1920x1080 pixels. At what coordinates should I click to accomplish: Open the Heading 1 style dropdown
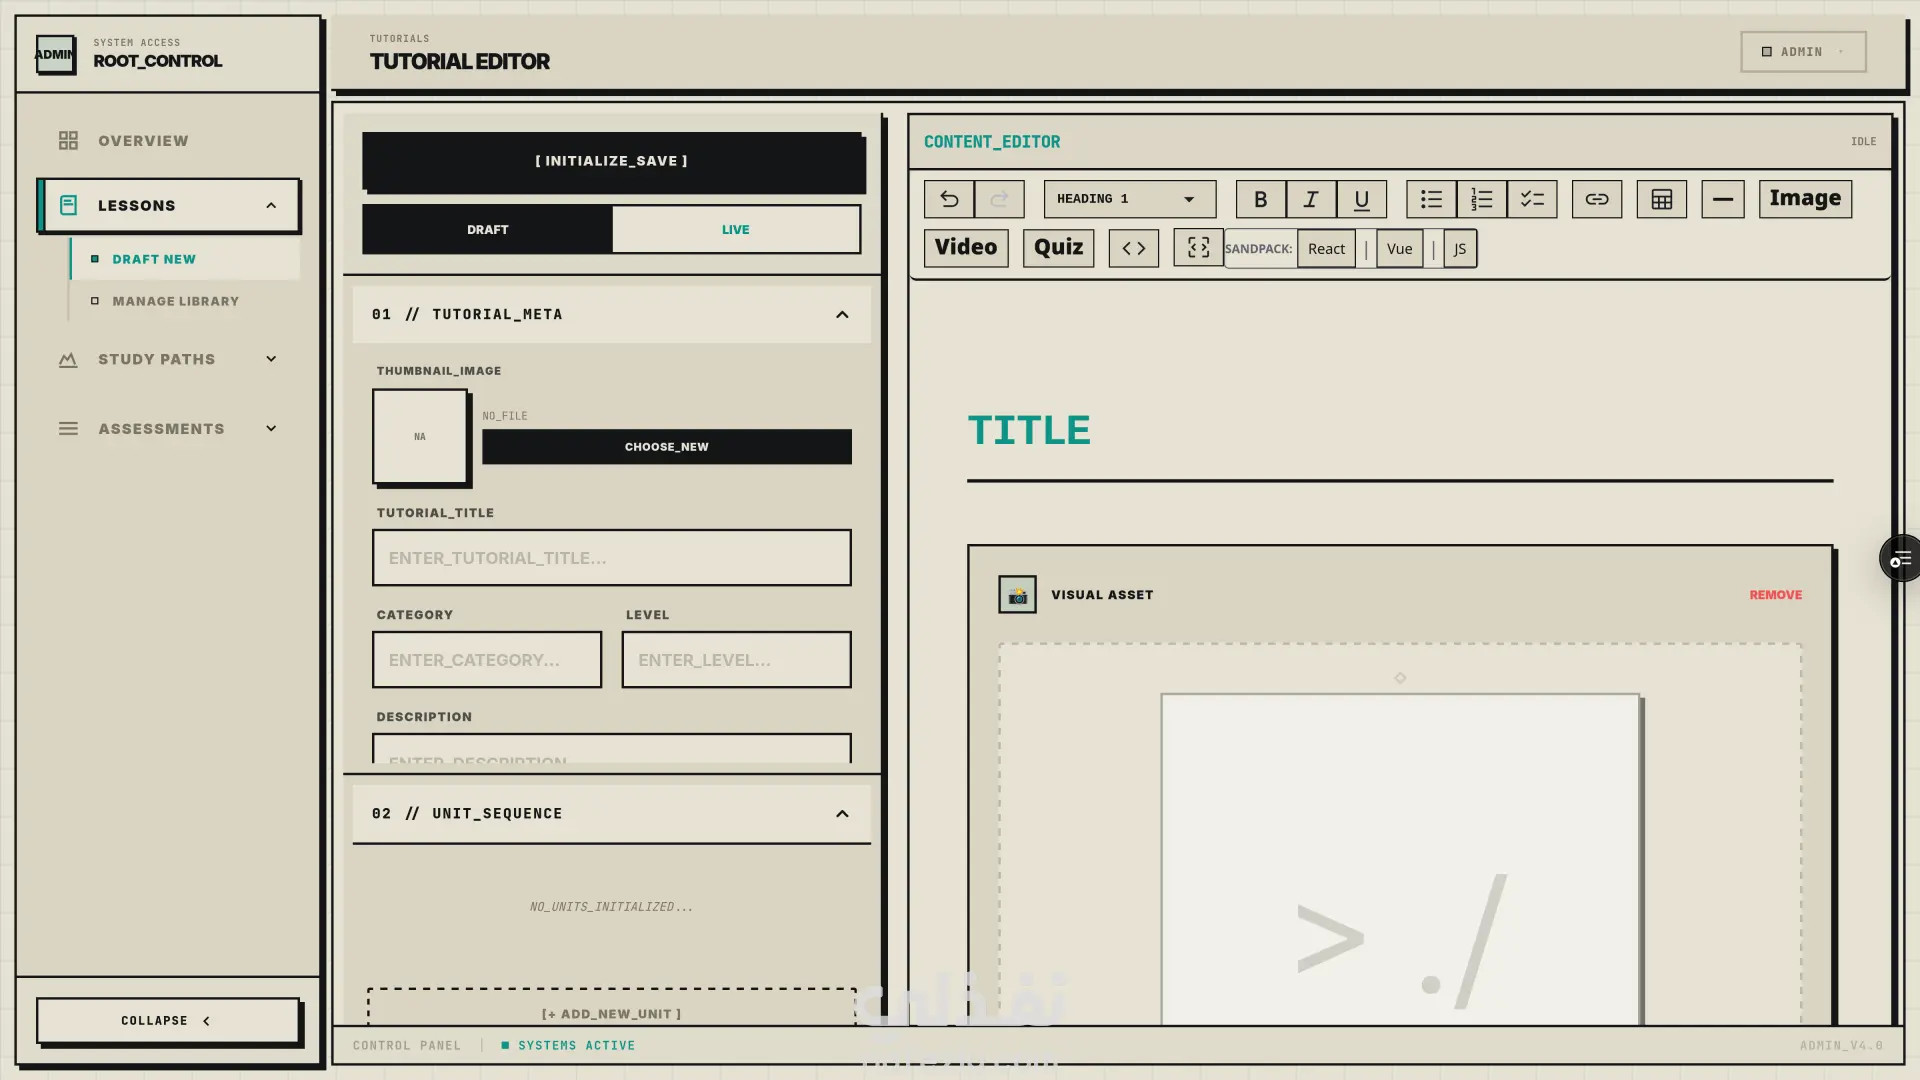[x=1129, y=199]
